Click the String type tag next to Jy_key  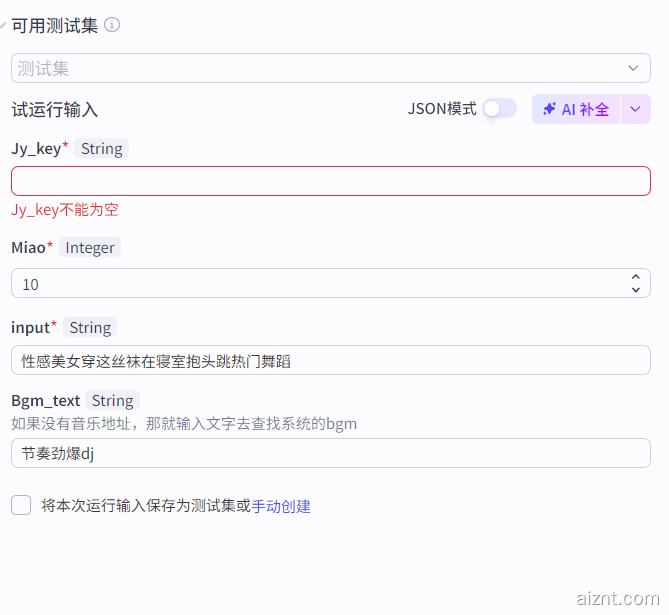pos(102,149)
